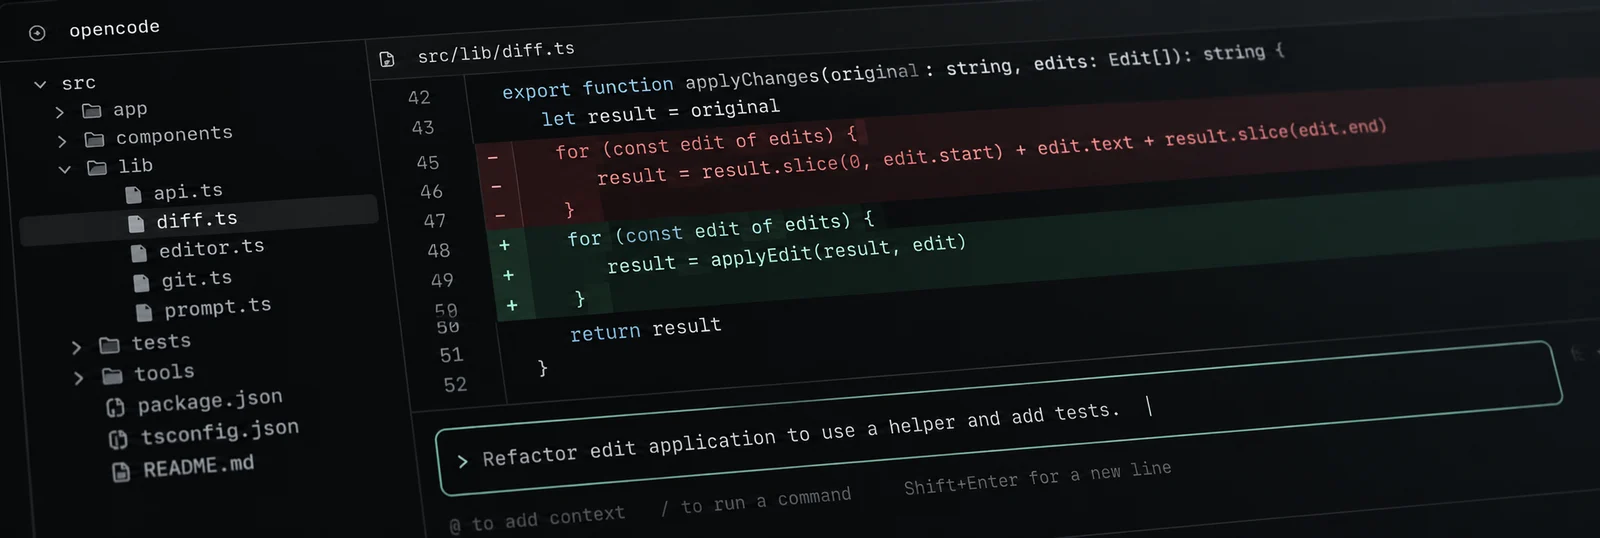Viewport: 1600px width, 538px height.
Task: Click the minus marker on line 45
Action: click(x=493, y=158)
